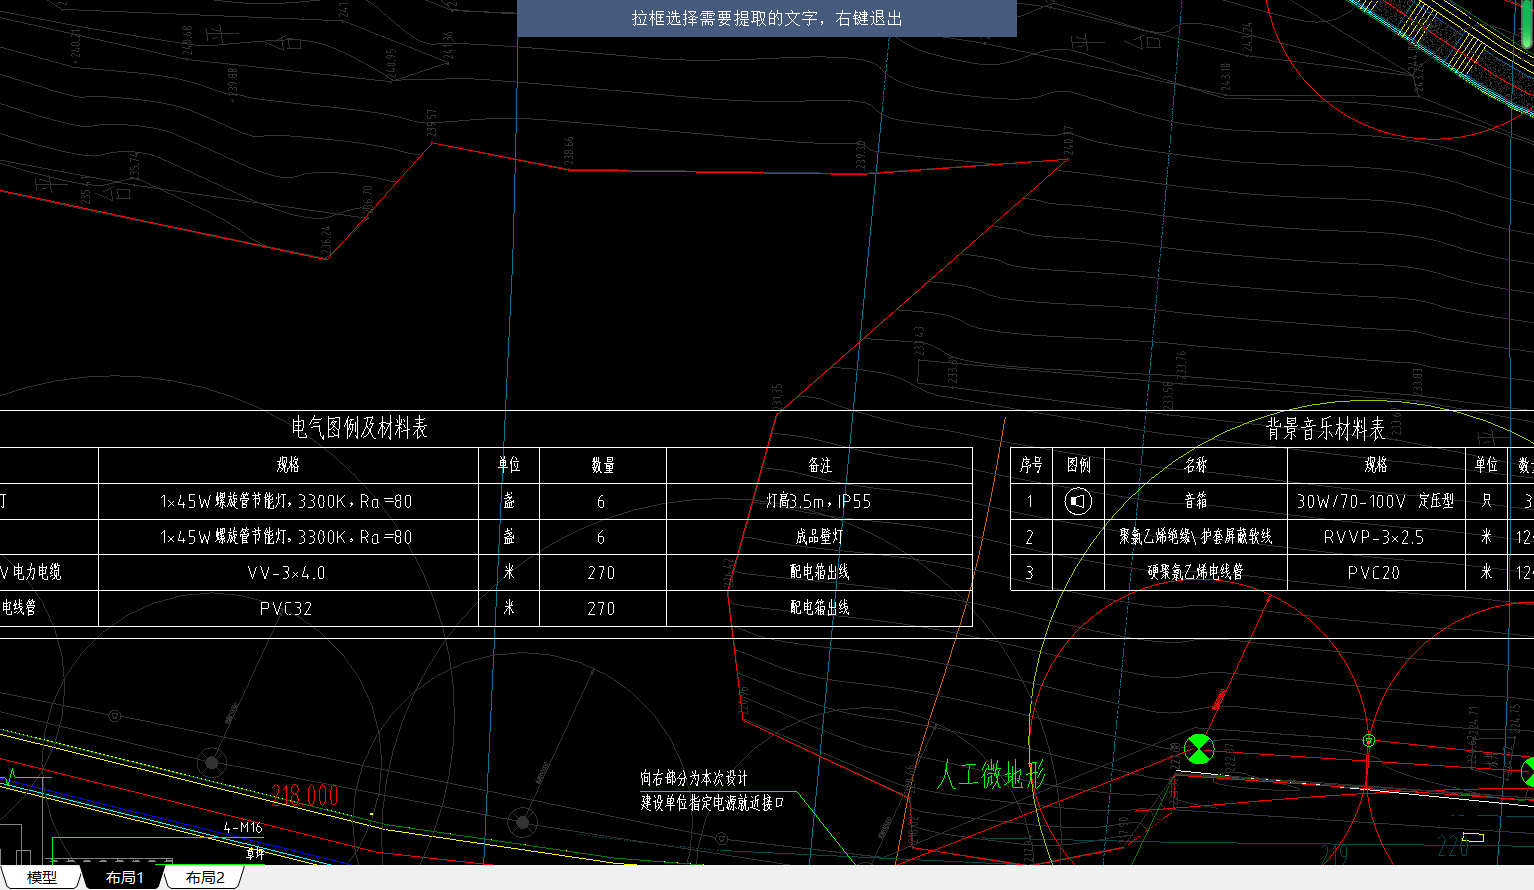Image resolution: width=1534 pixels, height=890 pixels.
Task: Switch to the 模型 tab
Action: (42, 877)
